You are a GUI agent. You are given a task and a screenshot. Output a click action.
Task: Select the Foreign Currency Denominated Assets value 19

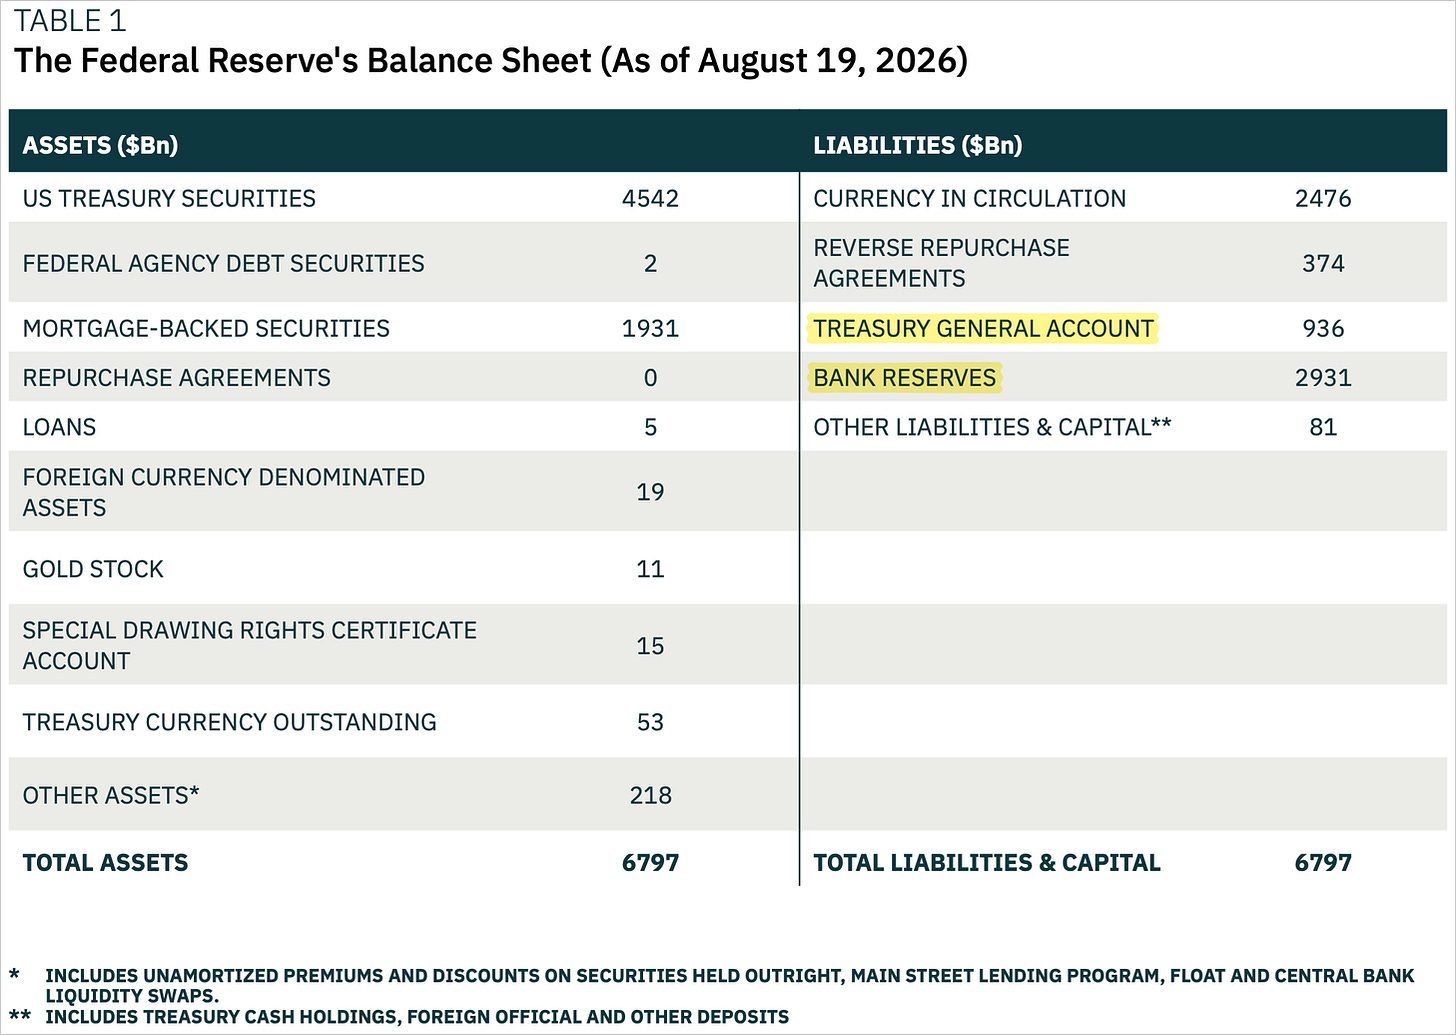[x=650, y=492]
